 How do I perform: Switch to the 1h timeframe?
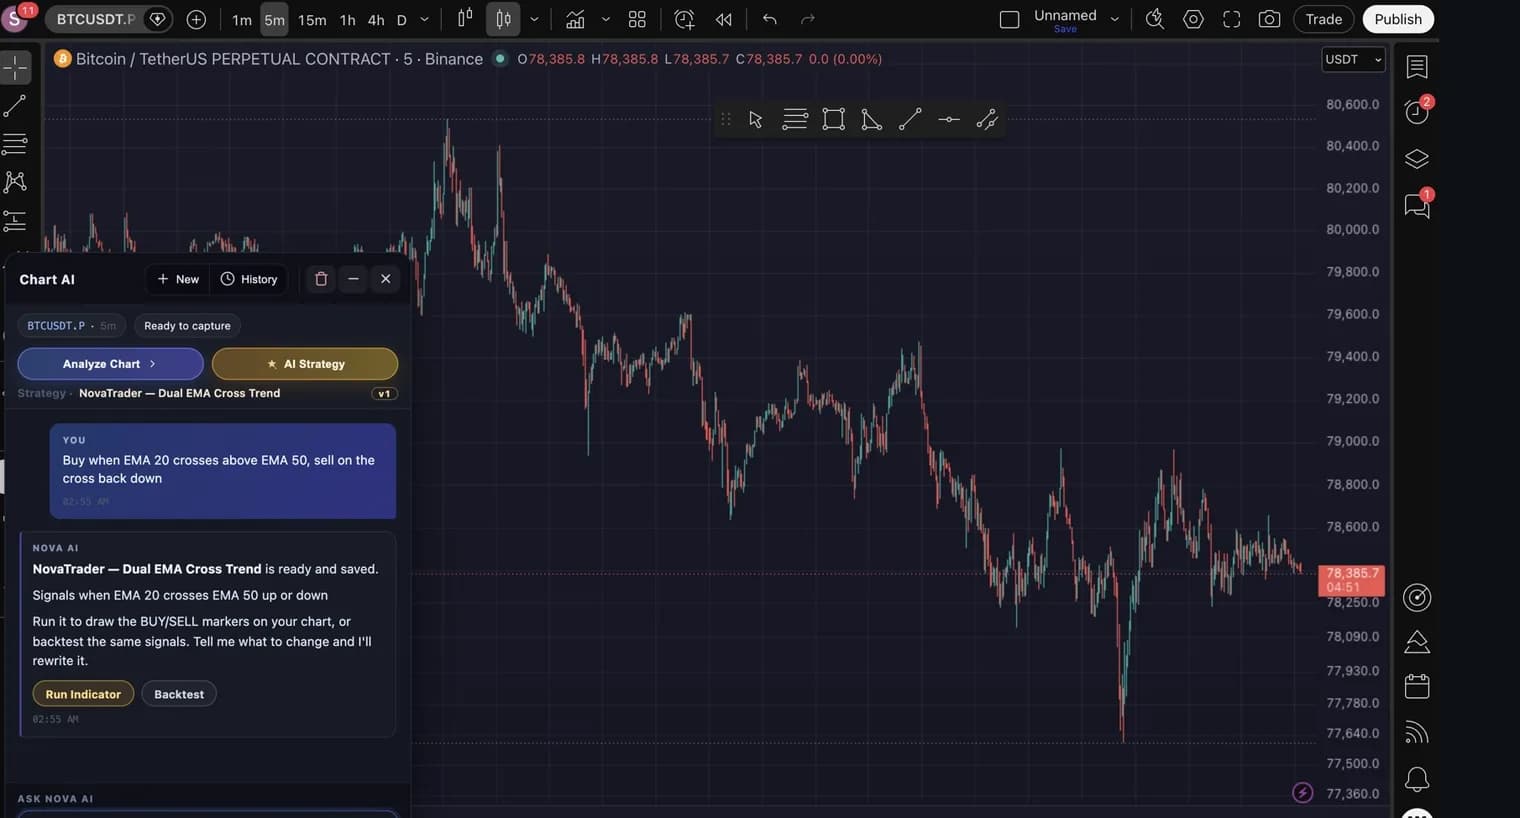(x=347, y=20)
